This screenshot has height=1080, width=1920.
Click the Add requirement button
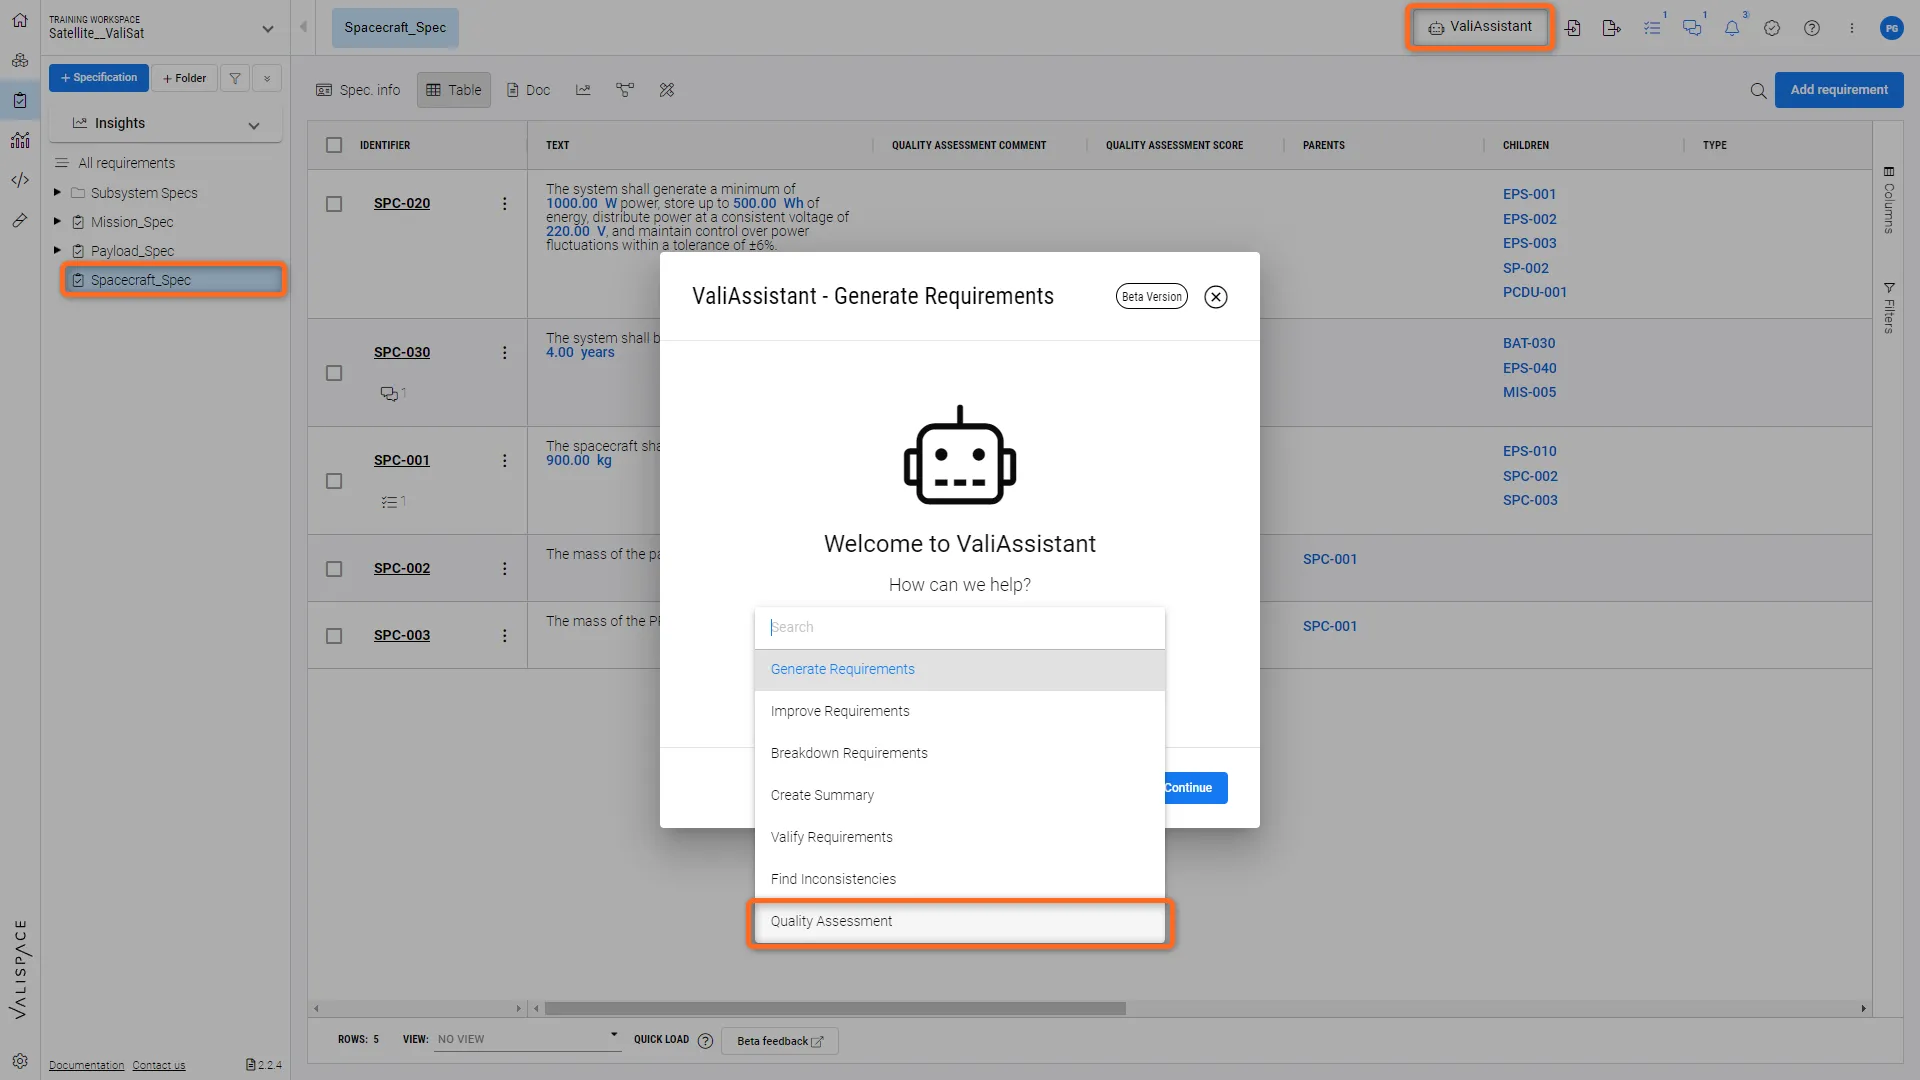[1838, 90]
